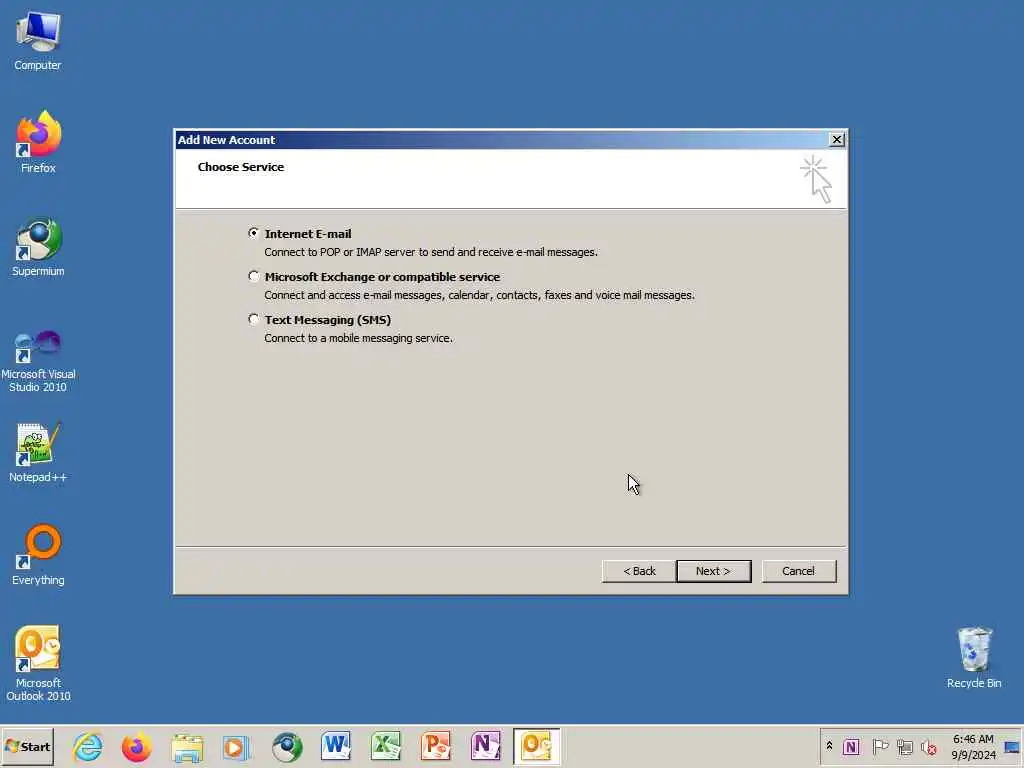This screenshot has width=1024, height=768.
Task: Click the 'Connect to a mobile messaging service' text
Action: pos(358,338)
